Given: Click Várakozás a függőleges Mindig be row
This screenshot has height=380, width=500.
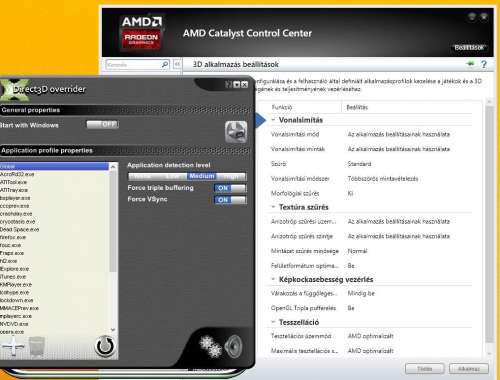Looking at the screenshot, I should pyautogui.click(x=371, y=293).
